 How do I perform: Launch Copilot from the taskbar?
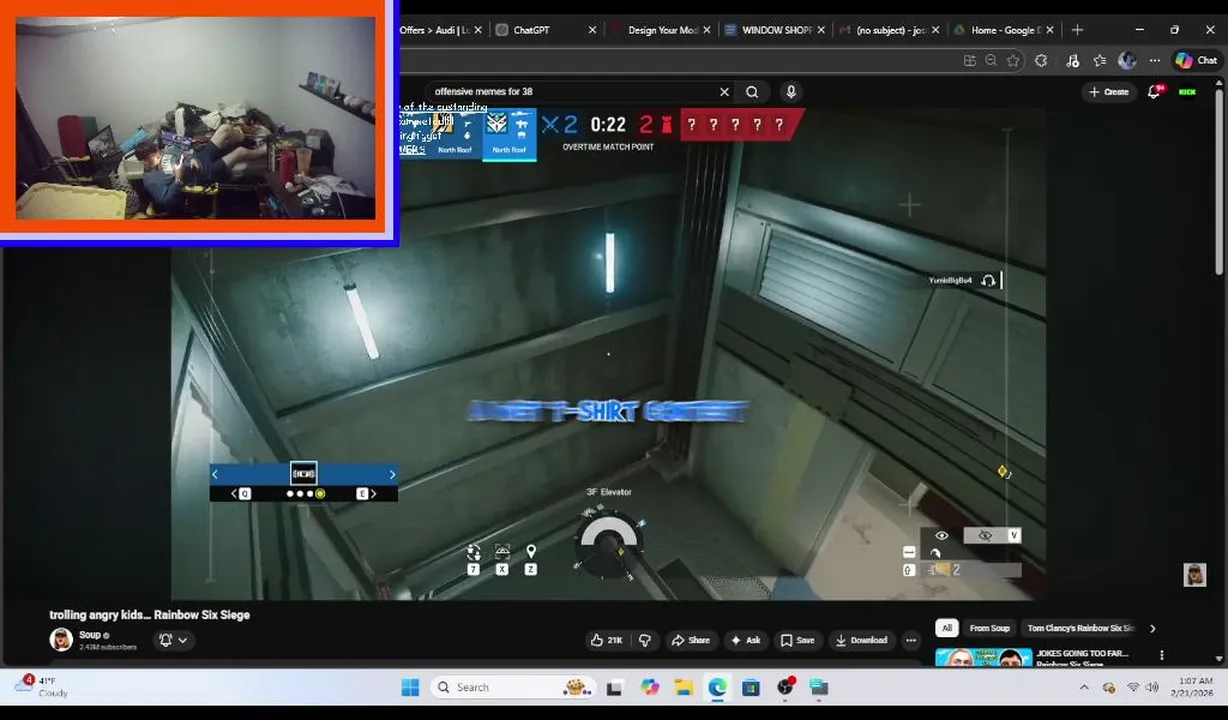click(650, 687)
